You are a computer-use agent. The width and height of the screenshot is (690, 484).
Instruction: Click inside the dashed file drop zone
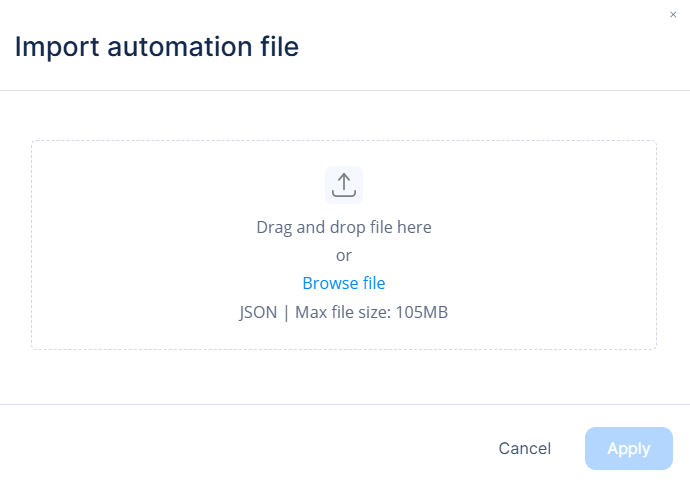(x=344, y=245)
